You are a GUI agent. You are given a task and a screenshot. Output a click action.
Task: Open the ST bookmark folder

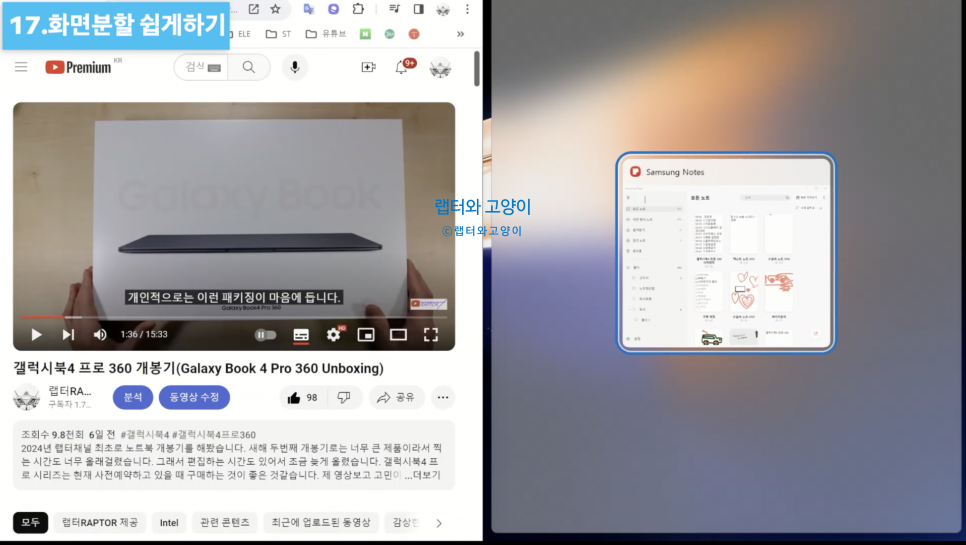coord(278,34)
